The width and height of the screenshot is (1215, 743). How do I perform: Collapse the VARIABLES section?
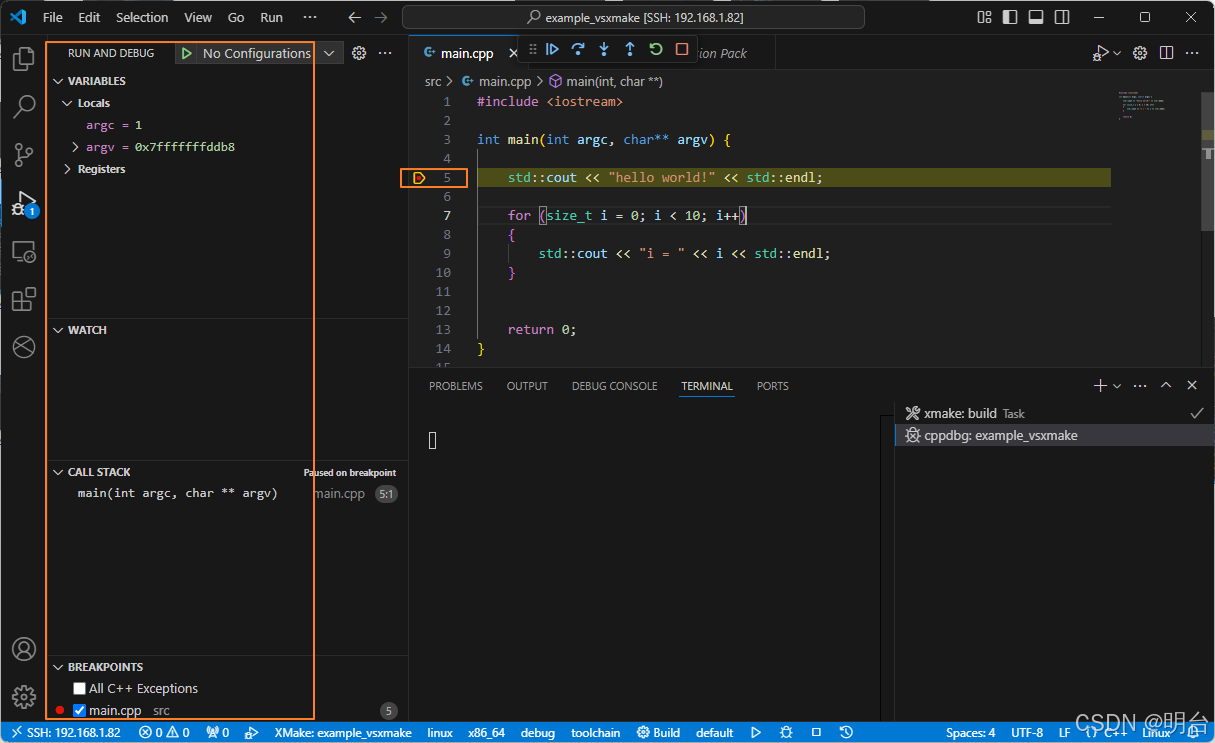pos(57,81)
